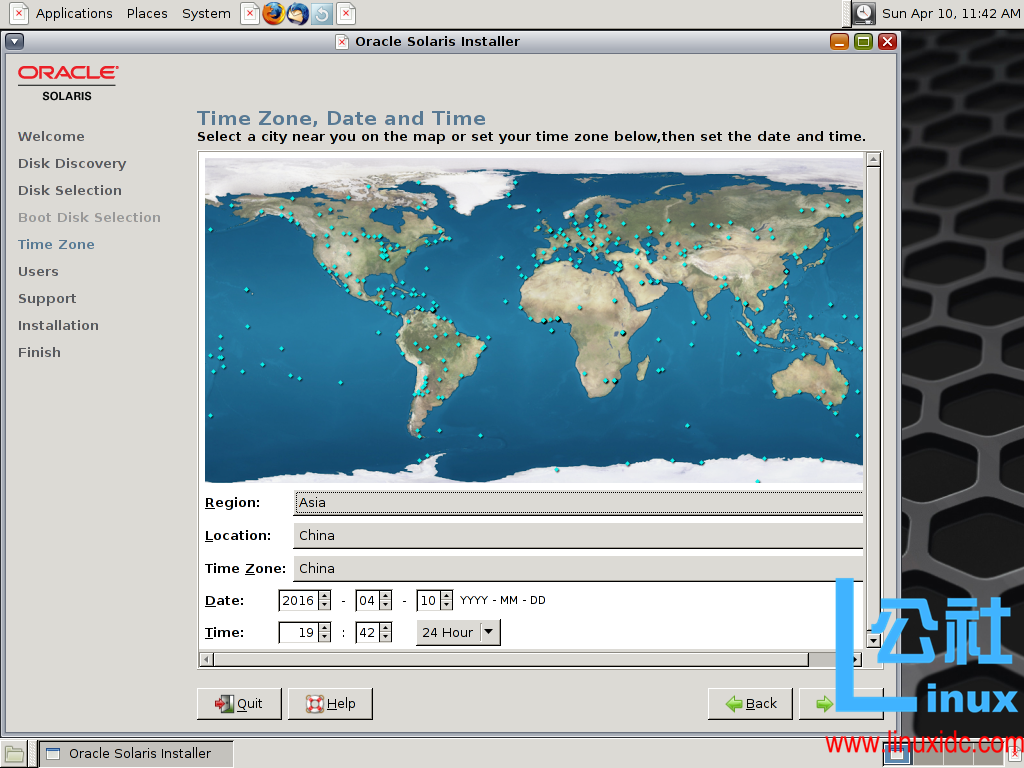1024x768 pixels.
Task: Click the YYYY - MM - DD format hint
Action: pyautogui.click(x=502, y=600)
